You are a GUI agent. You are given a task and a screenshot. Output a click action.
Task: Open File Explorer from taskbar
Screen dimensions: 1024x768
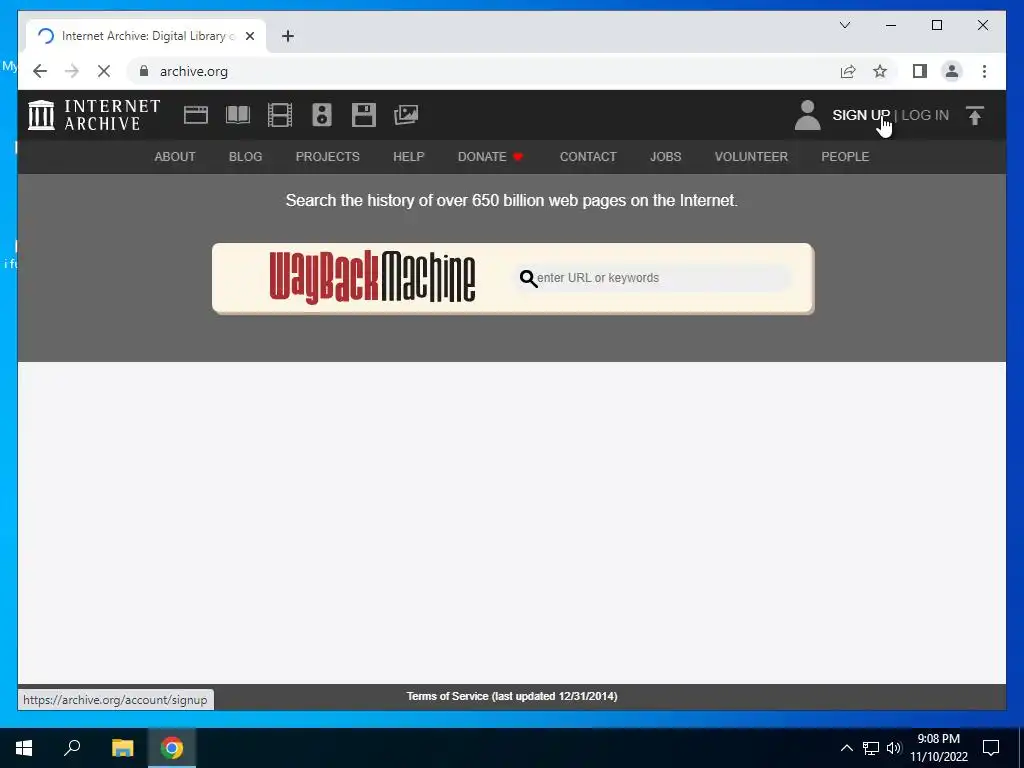point(122,748)
